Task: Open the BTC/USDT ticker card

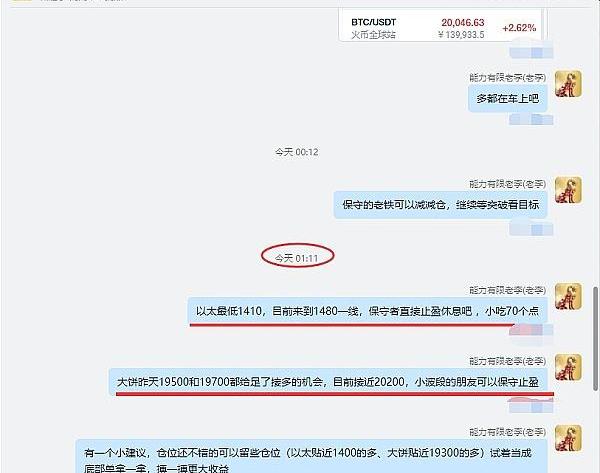Action: (x=444, y=26)
